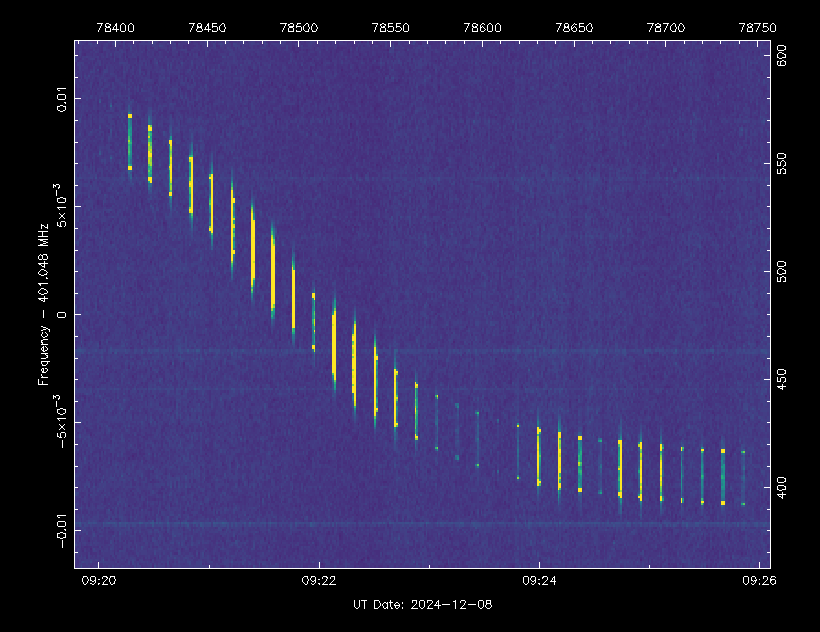Click the 0.01 frequency tick label
Screen dimensions: 820x632
63,99
